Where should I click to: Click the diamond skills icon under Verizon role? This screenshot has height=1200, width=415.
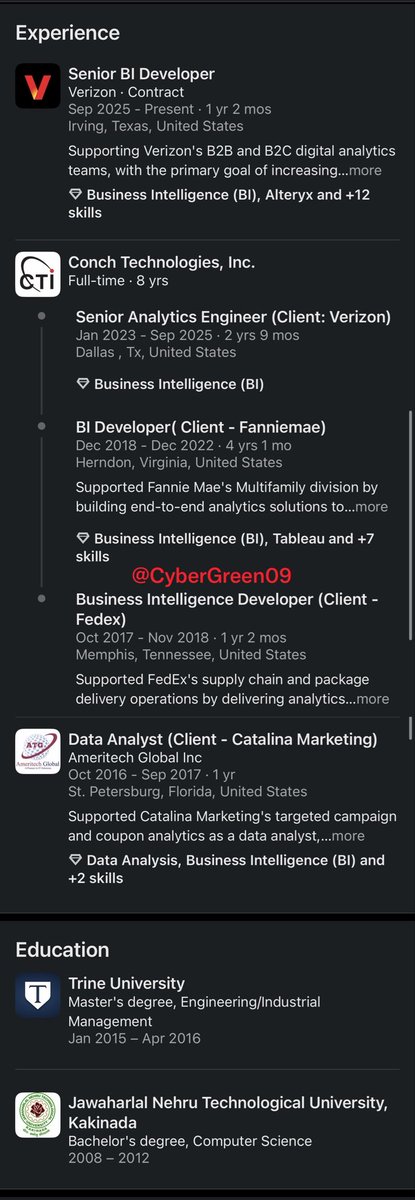click(75, 195)
